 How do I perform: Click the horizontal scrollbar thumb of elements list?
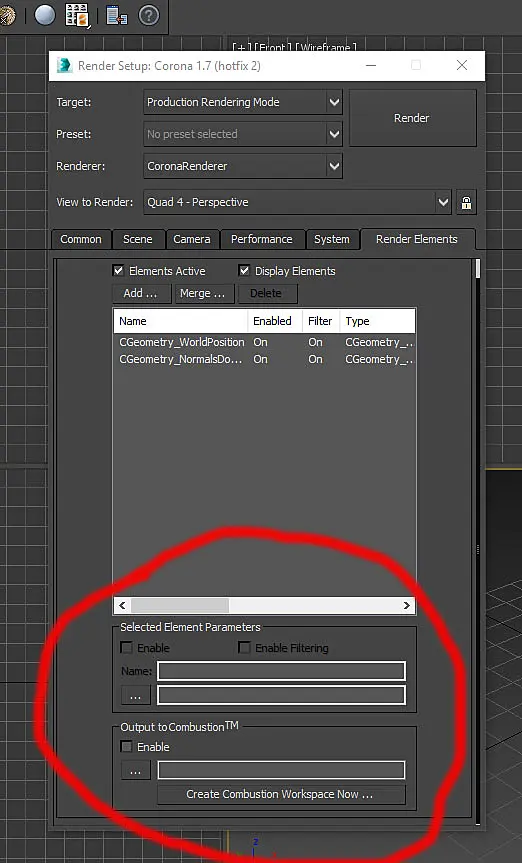[x=180, y=605]
